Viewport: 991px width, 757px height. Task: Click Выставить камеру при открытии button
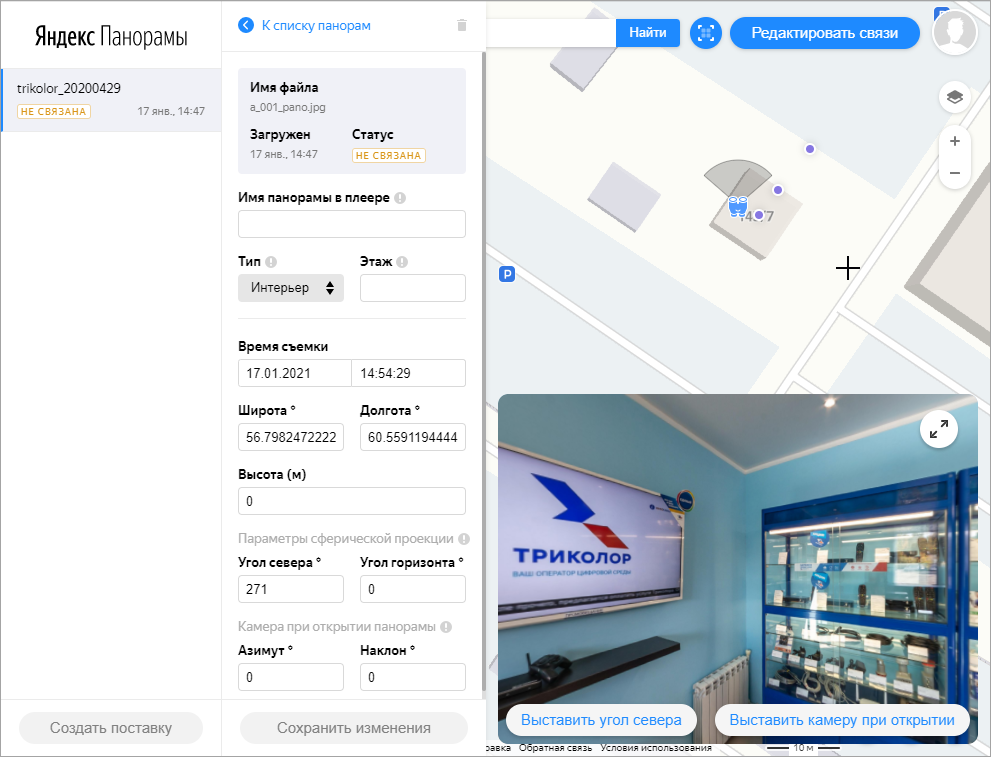coord(842,720)
